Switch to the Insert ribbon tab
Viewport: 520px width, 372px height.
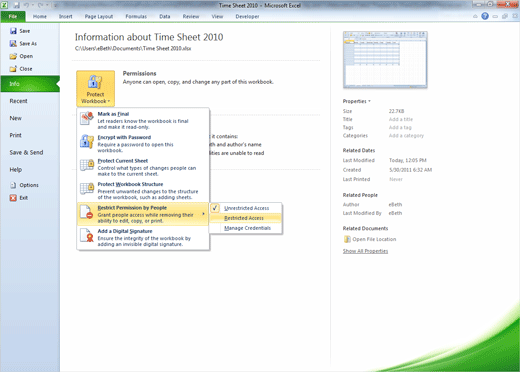[66, 16]
